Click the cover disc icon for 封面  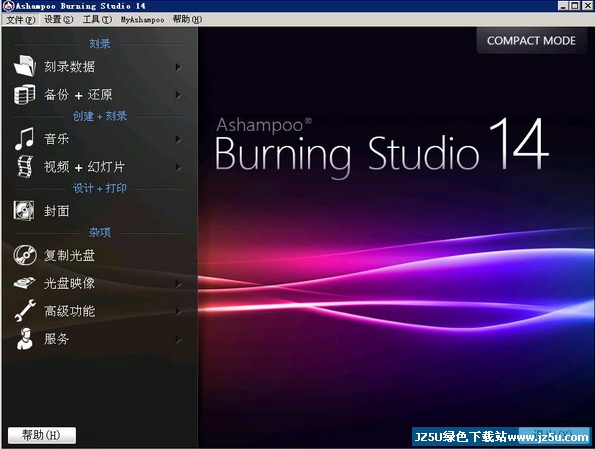coord(24,211)
